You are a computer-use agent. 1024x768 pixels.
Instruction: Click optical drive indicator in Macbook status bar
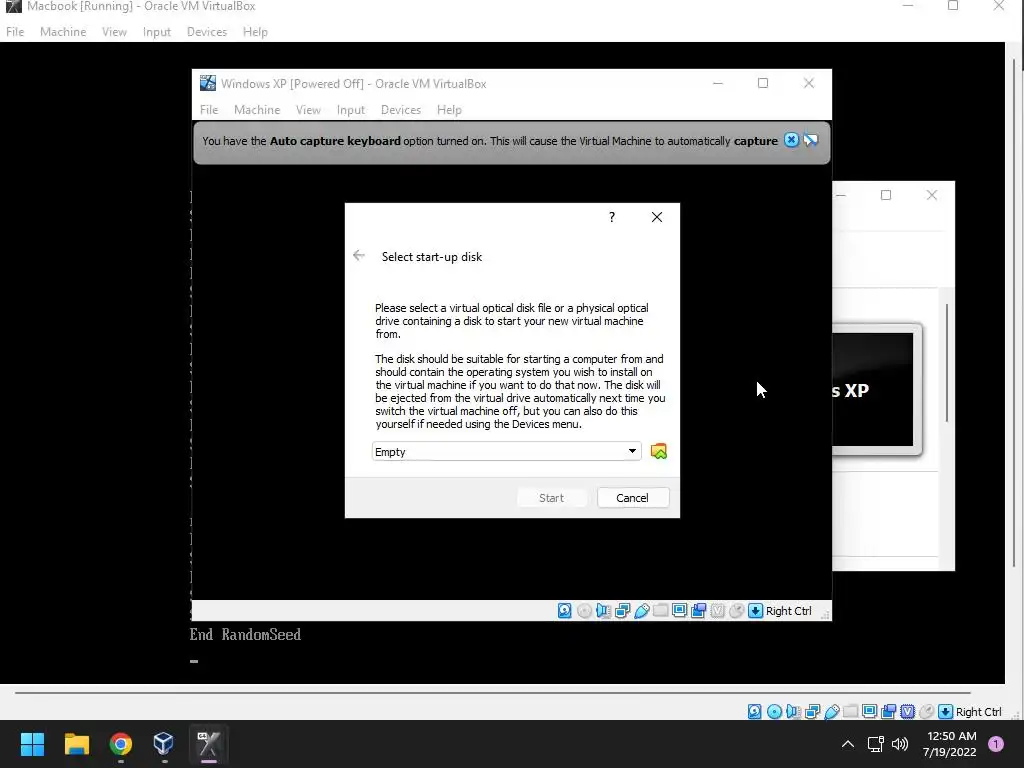pyautogui.click(x=775, y=711)
